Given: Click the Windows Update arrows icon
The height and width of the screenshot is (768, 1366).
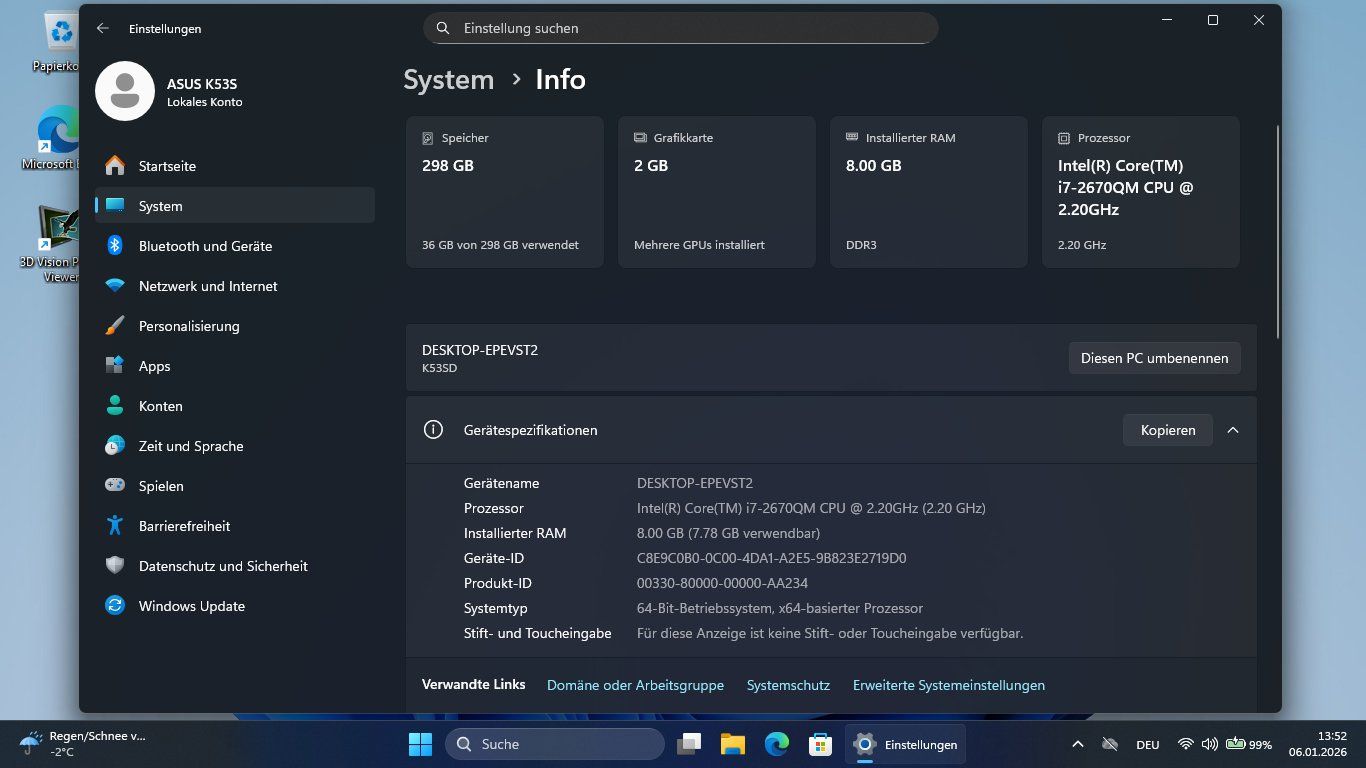Looking at the screenshot, I should pyautogui.click(x=115, y=606).
